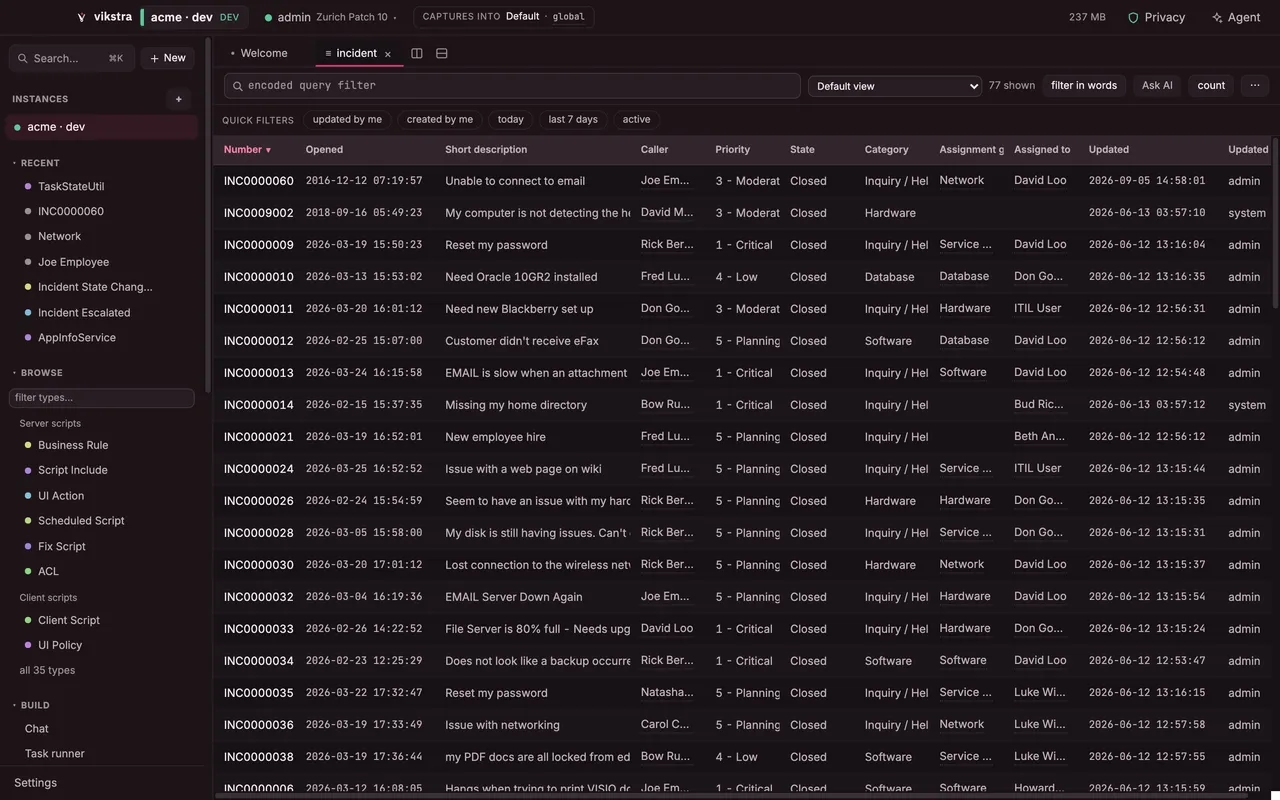Open the Script Include type
The width and height of the screenshot is (1280, 800).
(x=73, y=470)
